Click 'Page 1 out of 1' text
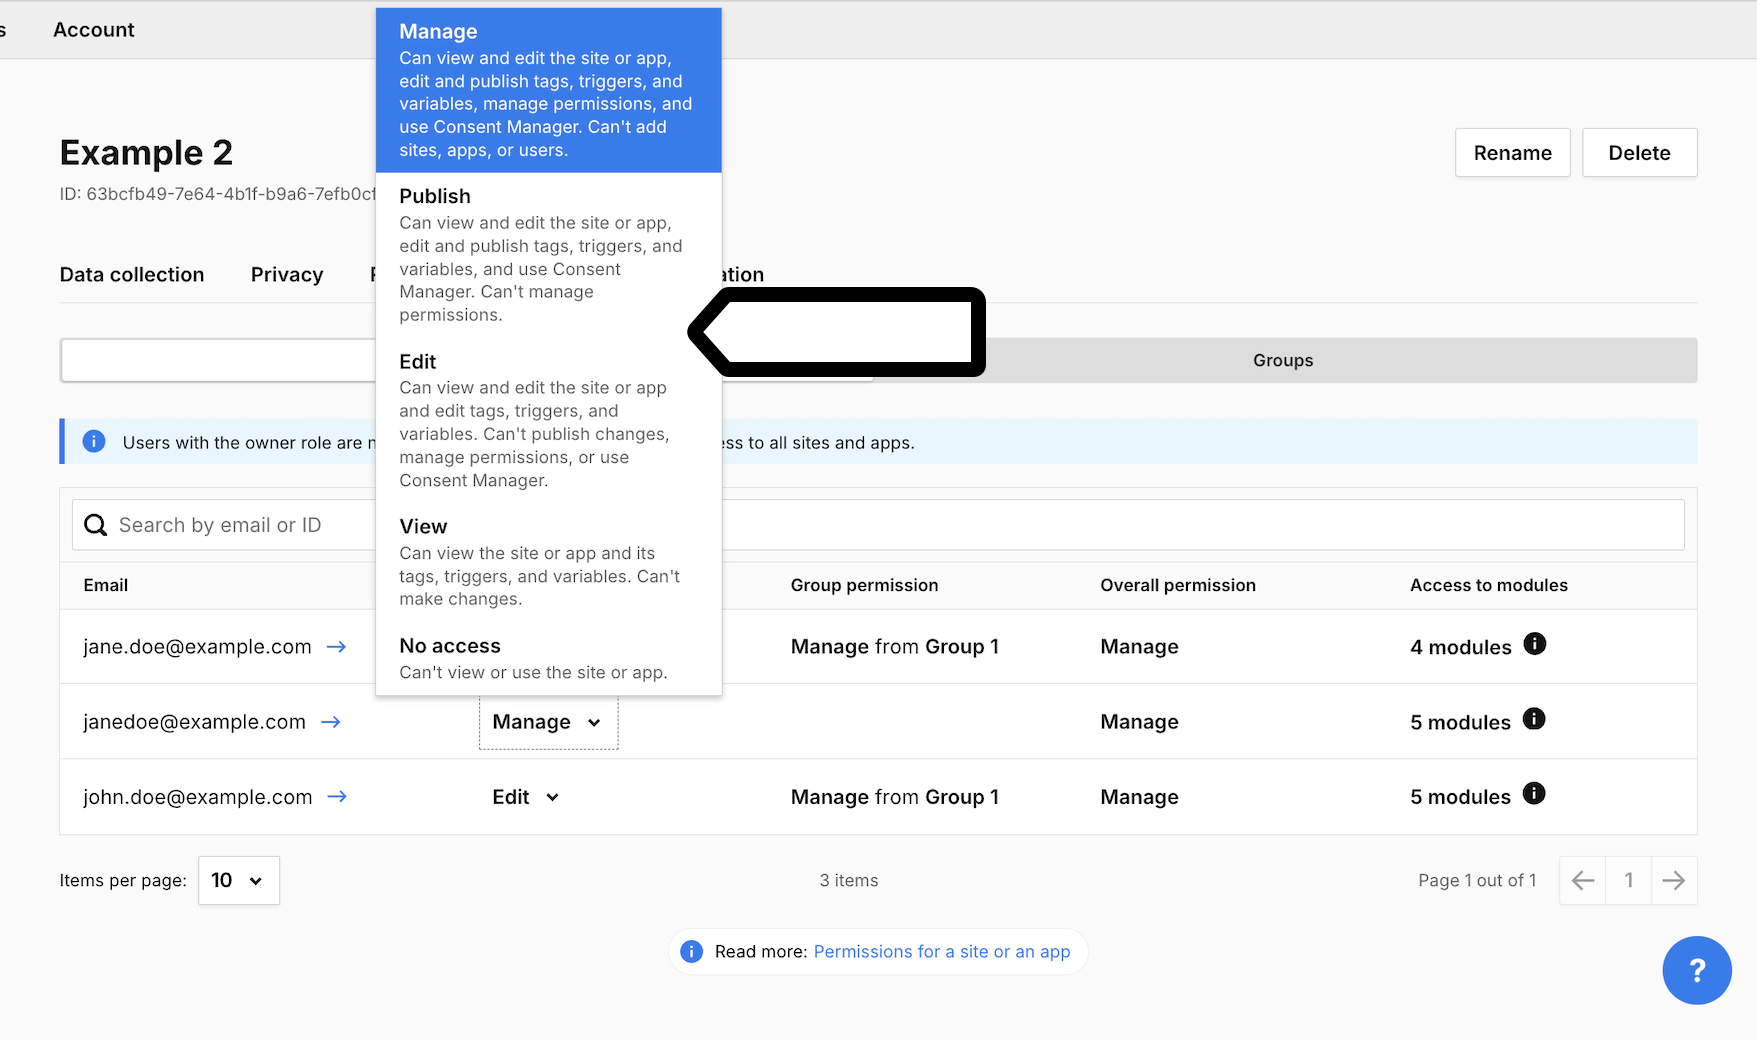Viewport: 1757px width, 1040px height. [x=1477, y=880]
